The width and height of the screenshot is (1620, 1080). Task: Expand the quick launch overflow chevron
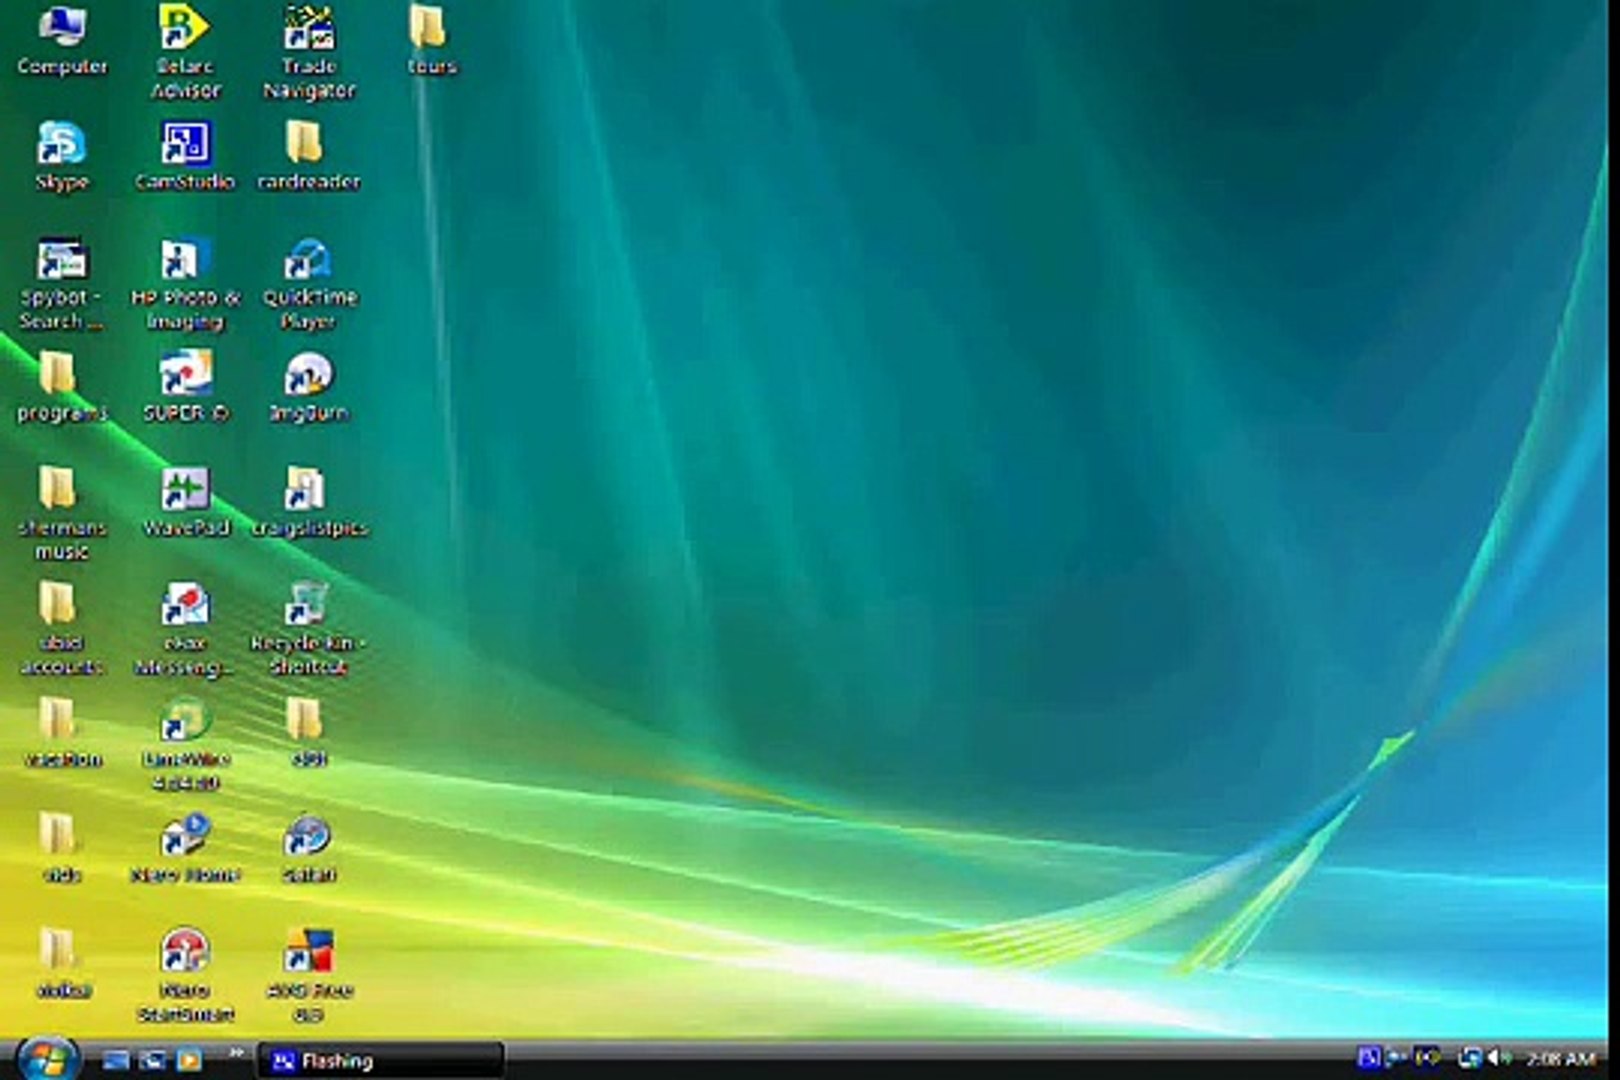click(x=239, y=1053)
